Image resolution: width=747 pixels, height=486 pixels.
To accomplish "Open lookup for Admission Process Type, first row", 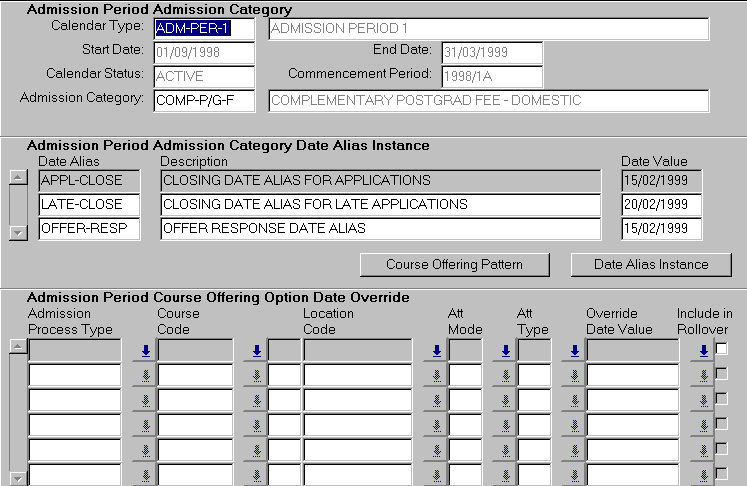I will click(x=144, y=350).
